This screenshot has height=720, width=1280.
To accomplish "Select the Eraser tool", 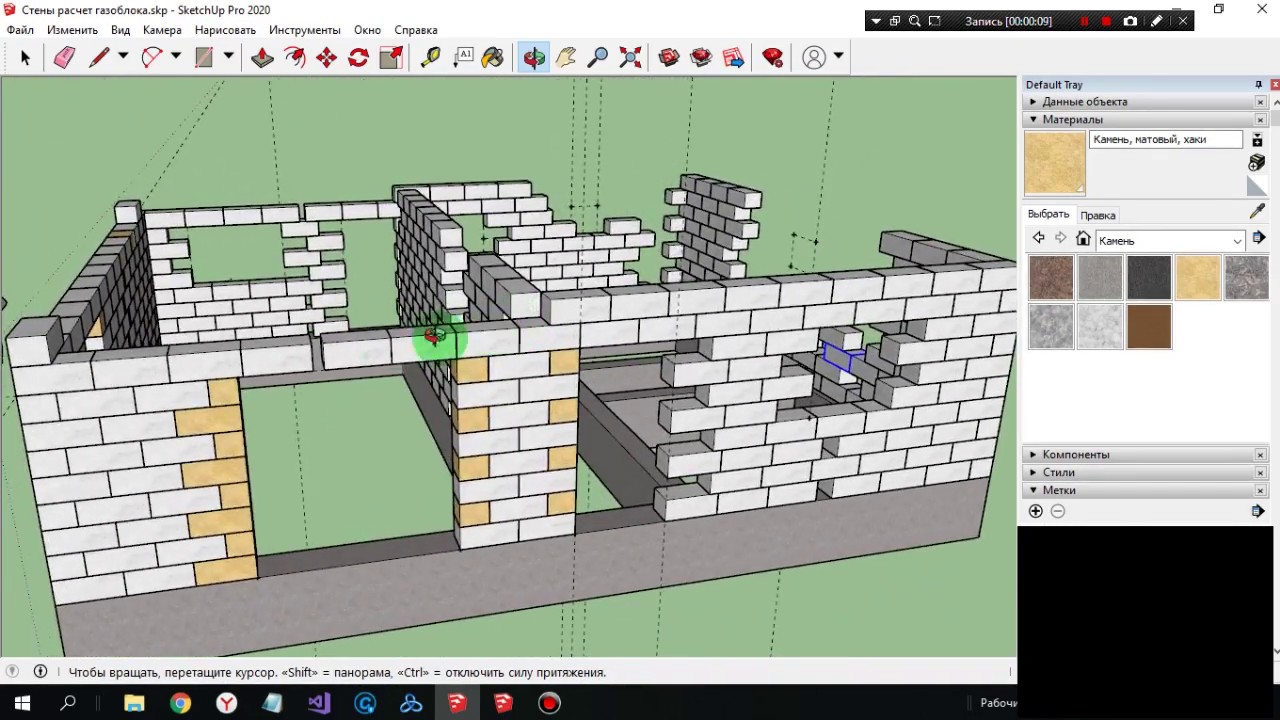I will [x=64, y=58].
